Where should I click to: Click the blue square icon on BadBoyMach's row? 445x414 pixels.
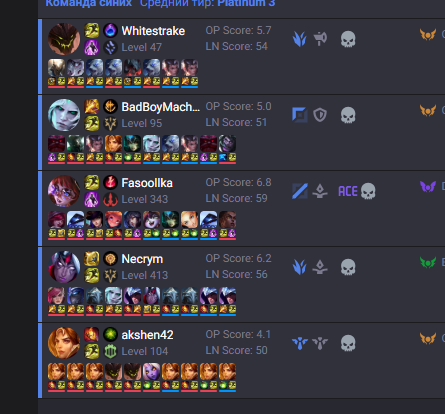tap(300, 115)
